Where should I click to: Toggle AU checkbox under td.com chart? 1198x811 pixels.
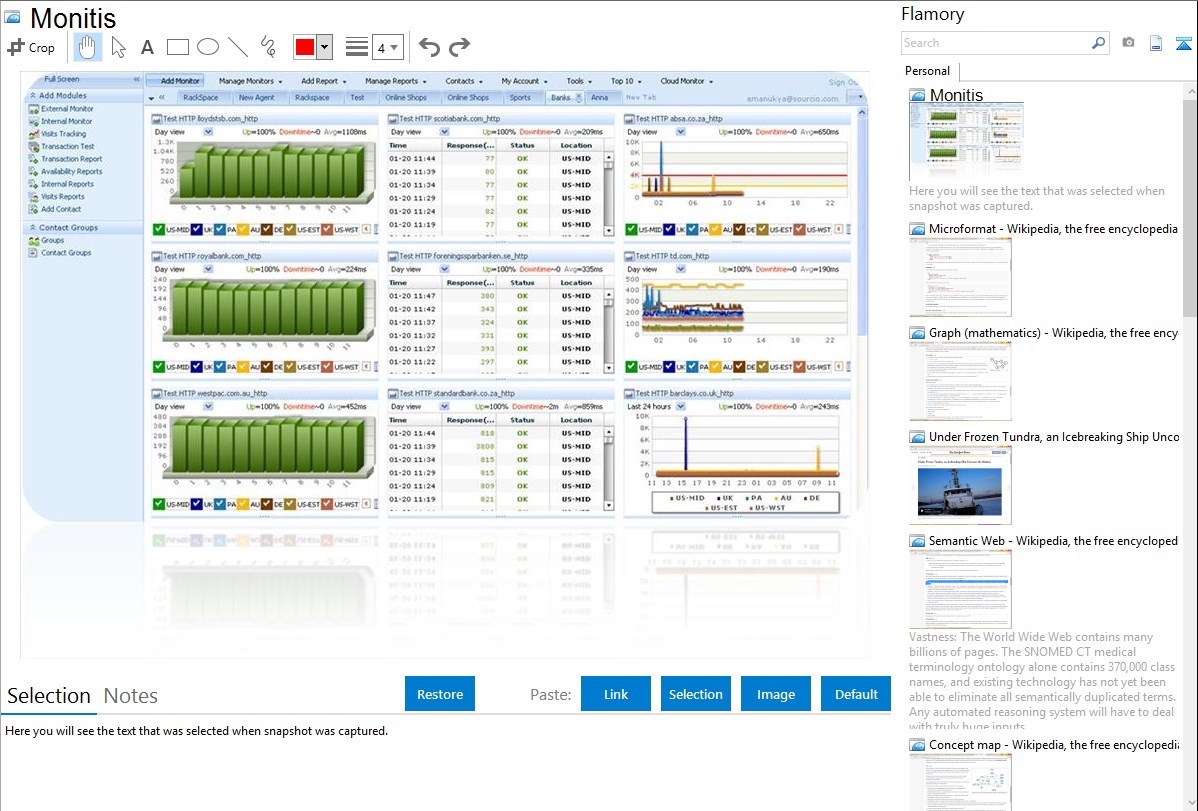(x=714, y=367)
